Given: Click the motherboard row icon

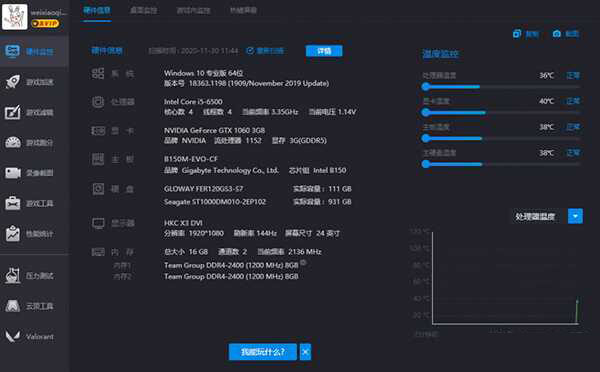Looking at the screenshot, I should coord(98,159).
